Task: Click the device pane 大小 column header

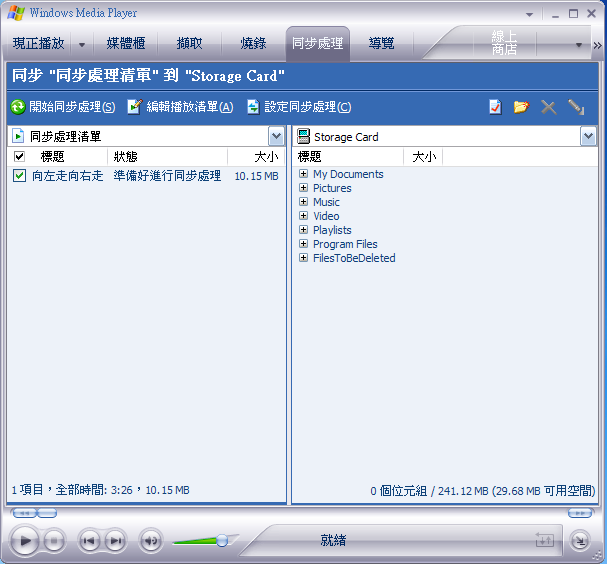Action: pyautogui.click(x=423, y=156)
